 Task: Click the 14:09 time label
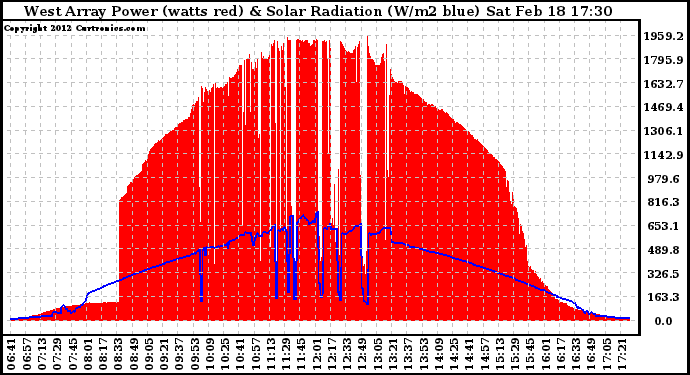(x=438, y=354)
